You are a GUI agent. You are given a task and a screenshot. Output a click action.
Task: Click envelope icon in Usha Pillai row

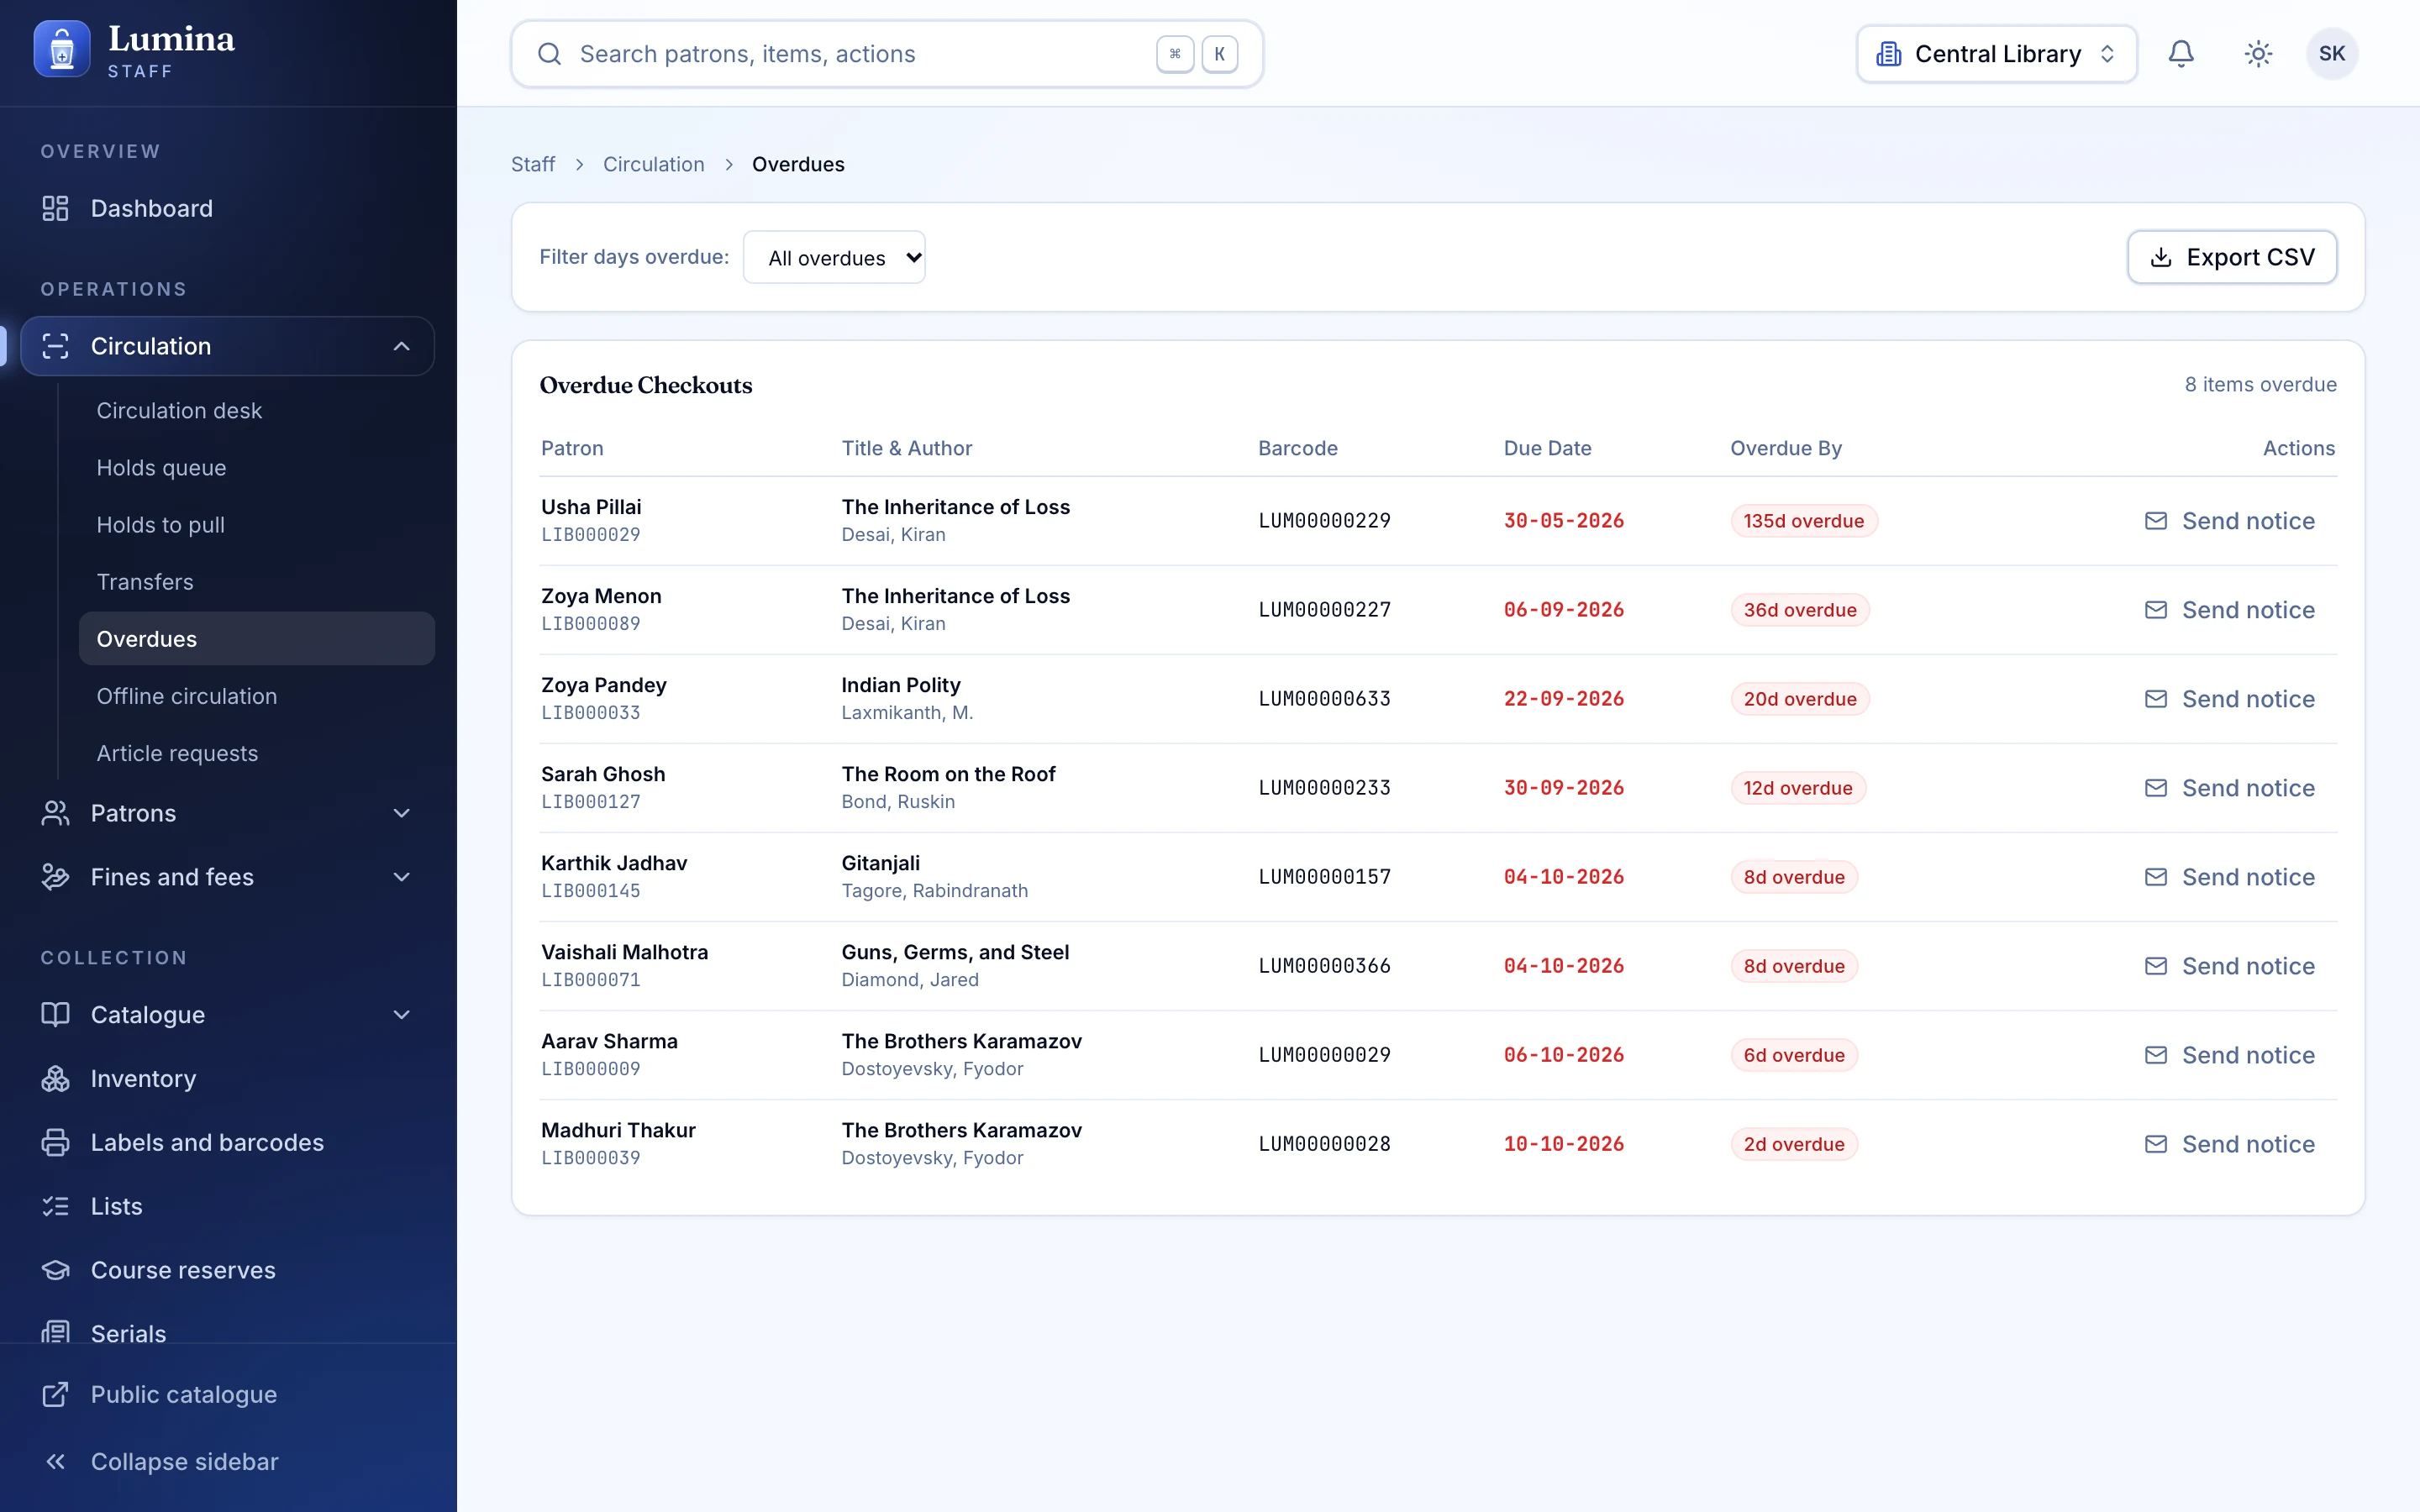pyautogui.click(x=2156, y=521)
